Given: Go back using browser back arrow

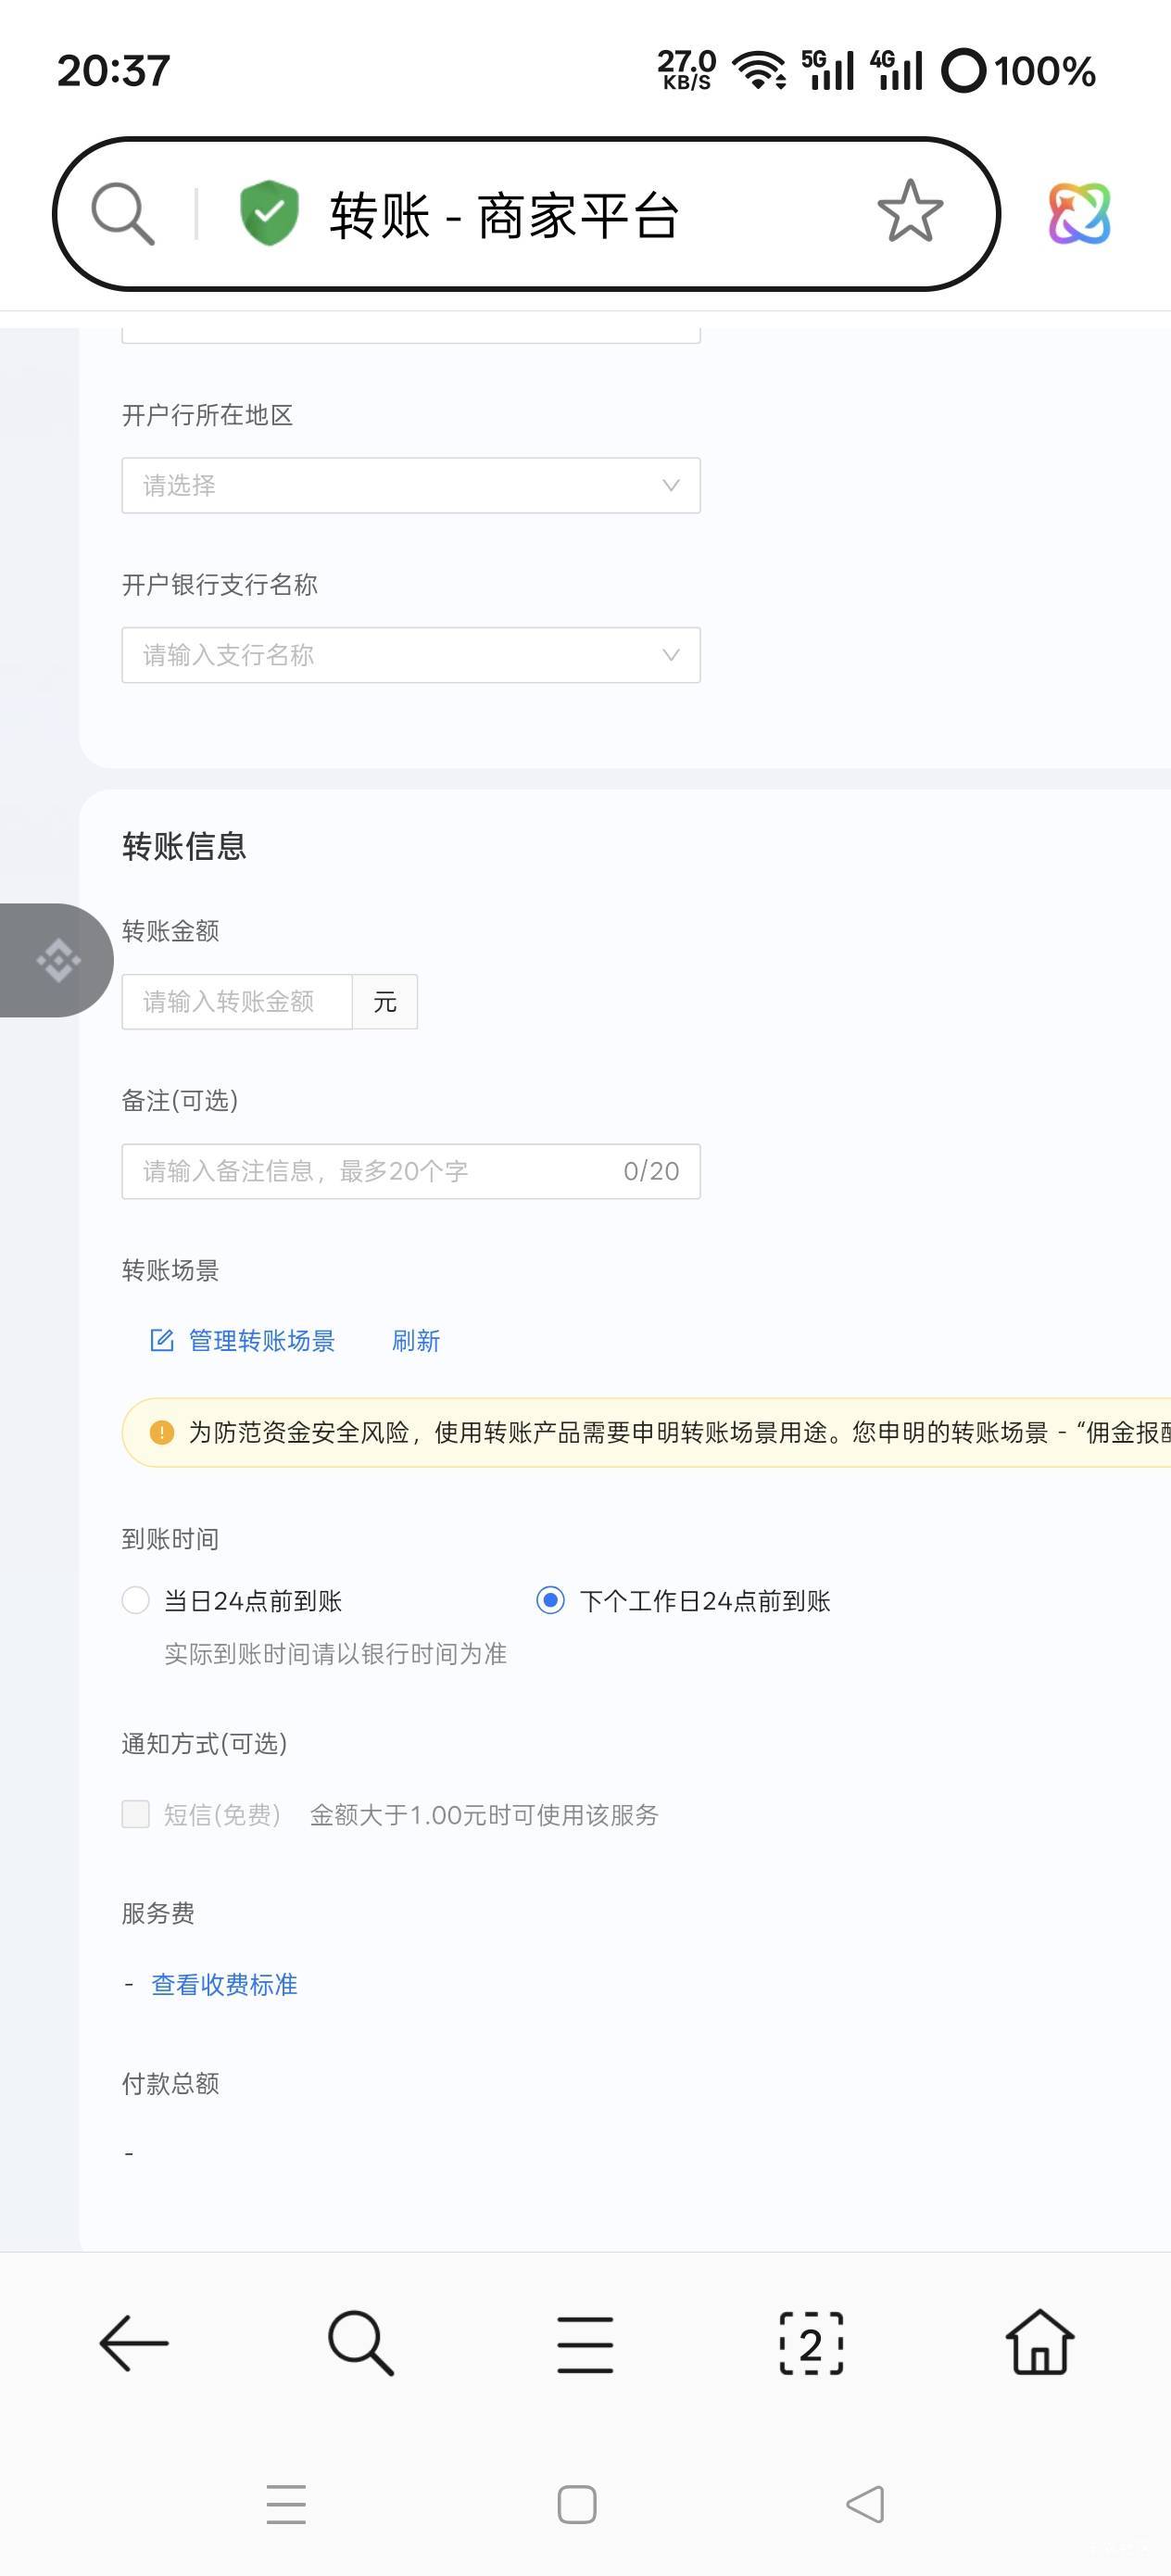Looking at the screenshot, I should point(134,2343).
